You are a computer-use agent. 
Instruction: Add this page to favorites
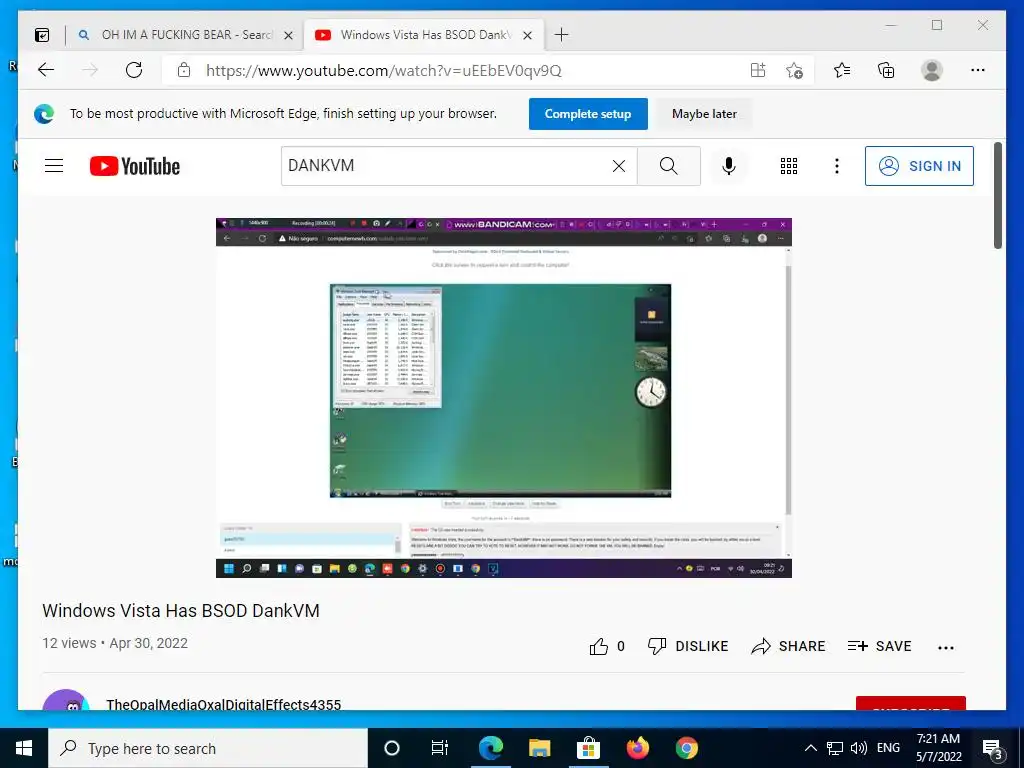pyautogui.click(x=794, y=70)
